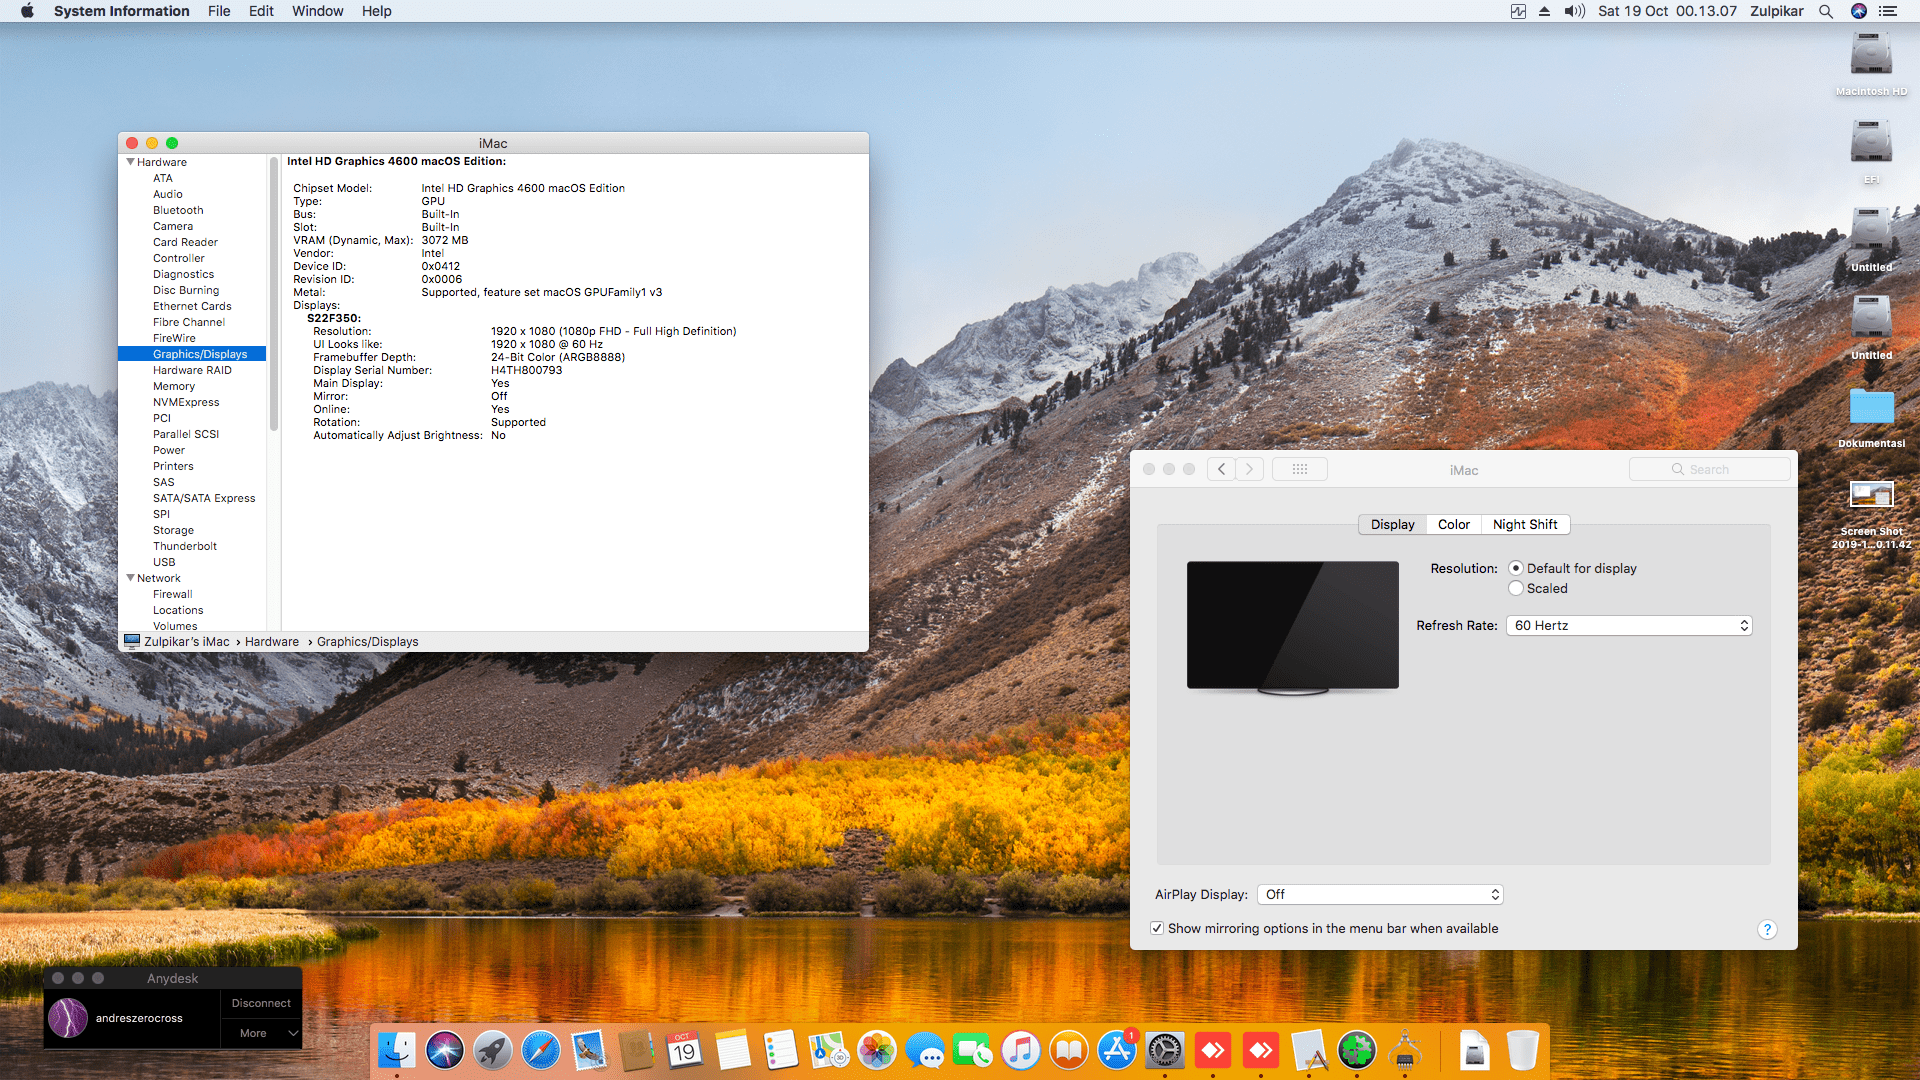Viewport: 1920px width, 1080px height.
Task: Open Calendar icon showing 19
Action: pyautogui.click(x=685, y=1051)
